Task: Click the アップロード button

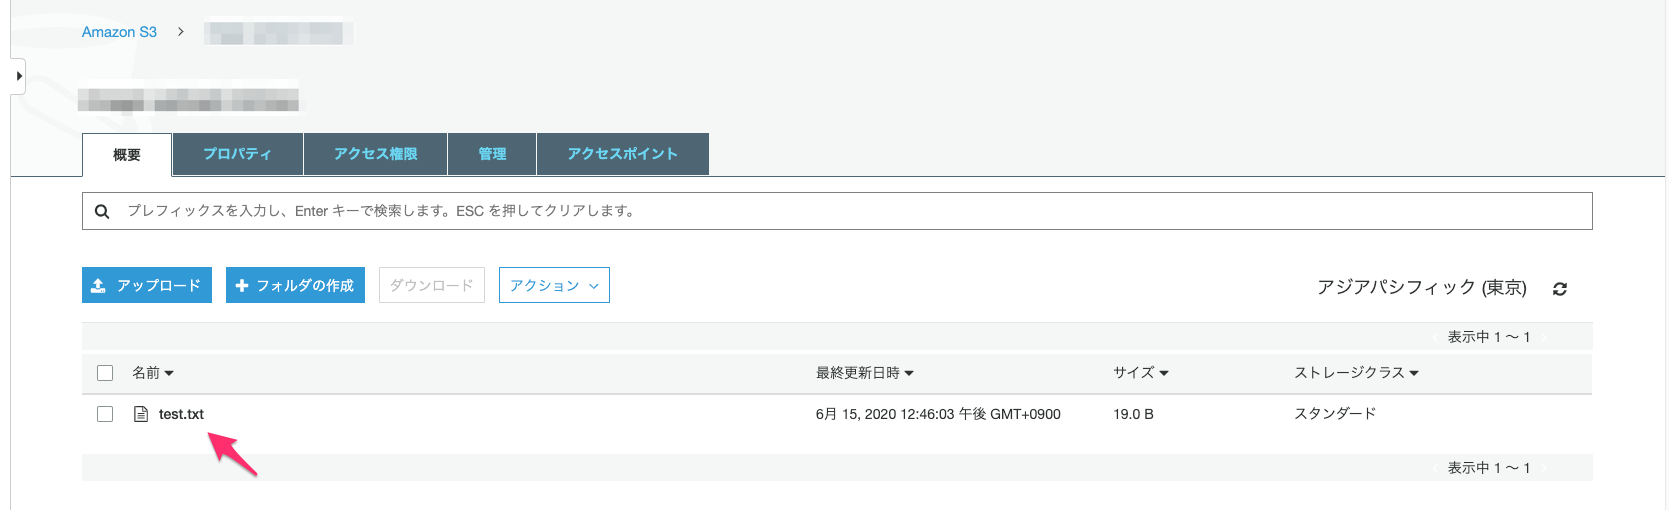Action: [147, 285]
